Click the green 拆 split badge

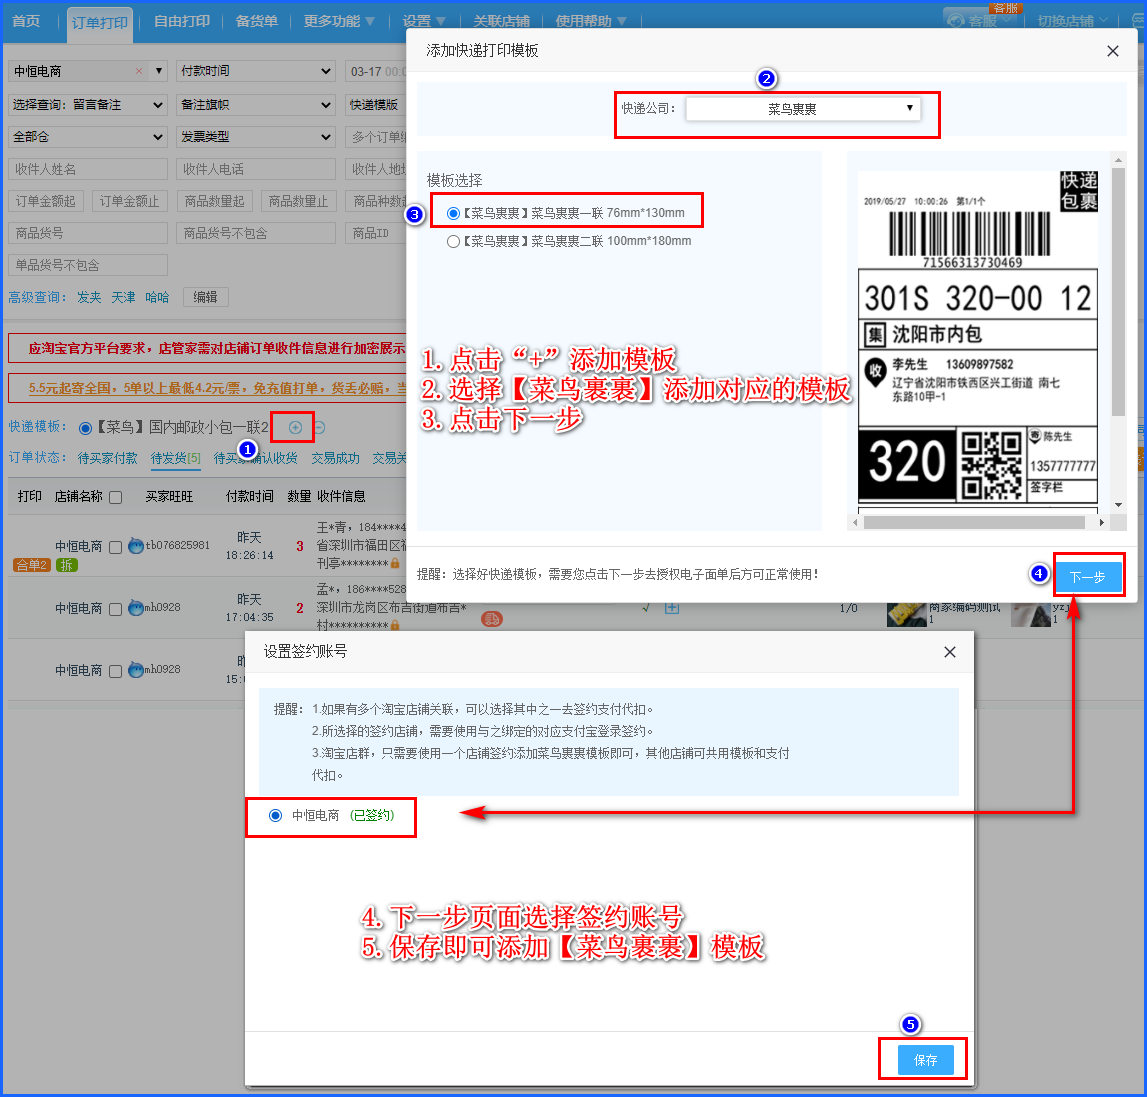click(67, 565)
